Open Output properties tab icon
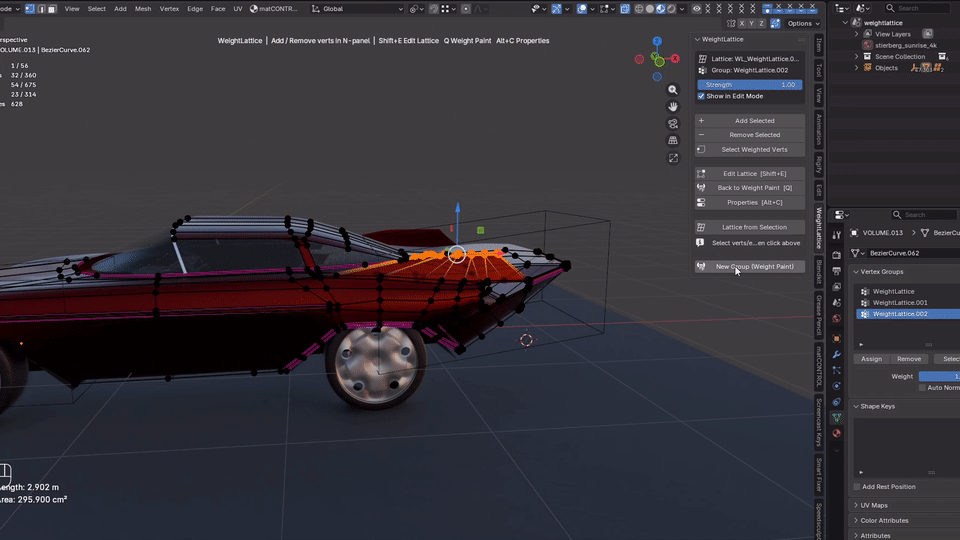The width and height of the screenshot is (960, 540). [x=837, y=271]
